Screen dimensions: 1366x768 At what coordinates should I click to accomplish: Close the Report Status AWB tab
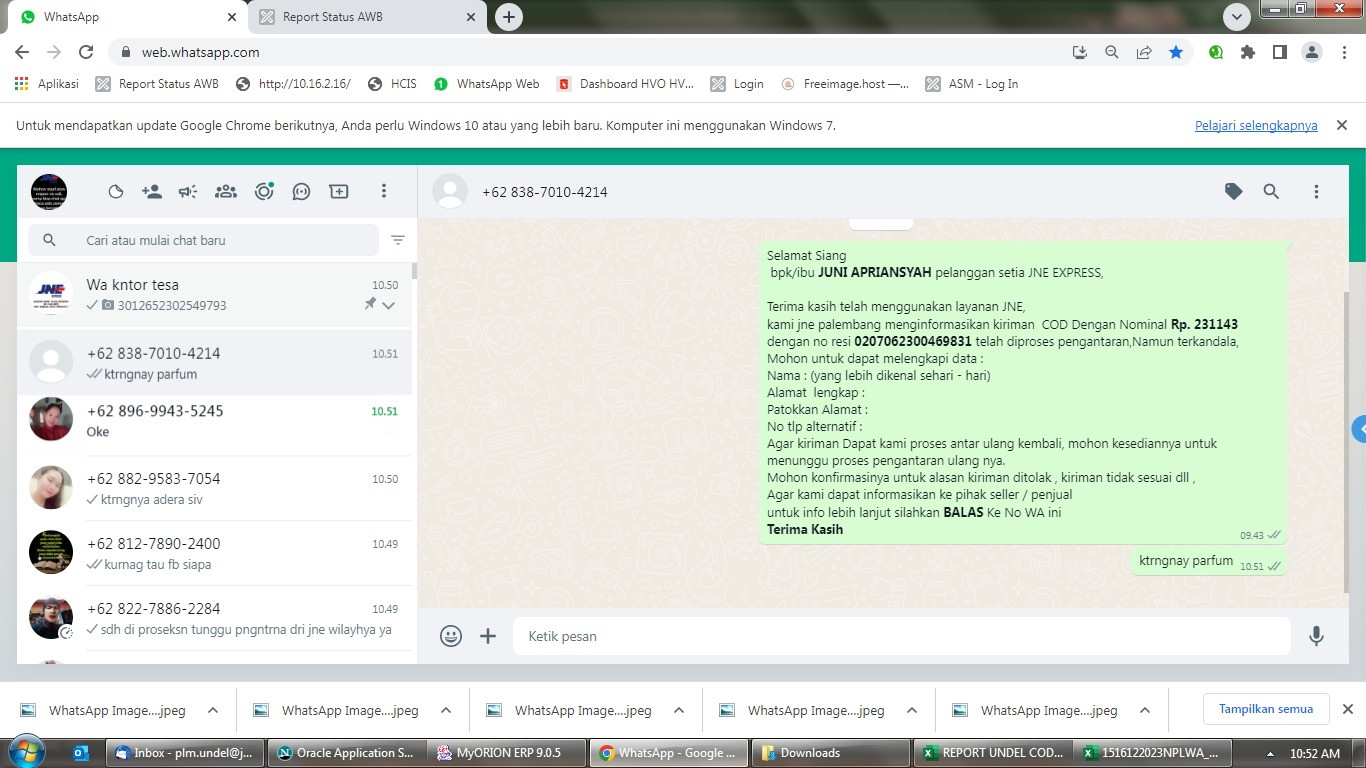tap(472, 17)
